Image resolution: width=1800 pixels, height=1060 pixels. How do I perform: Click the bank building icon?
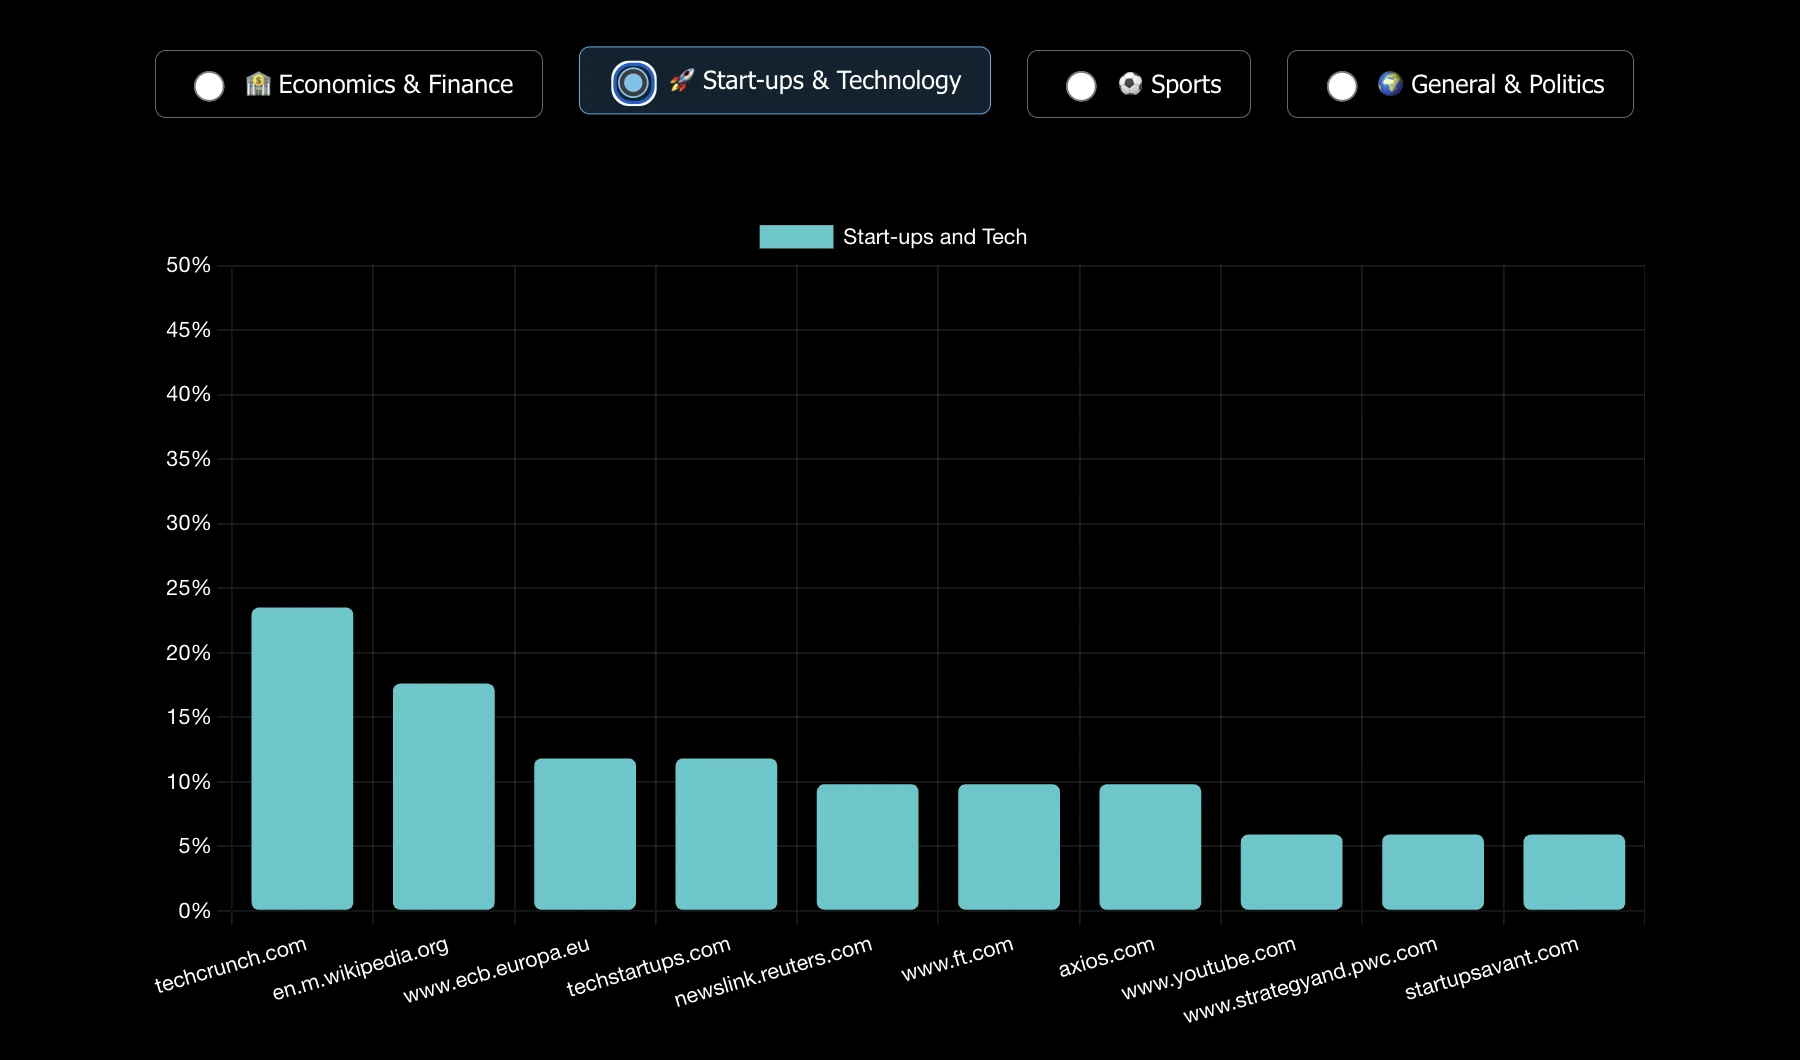pyautogui.click(x=258, y=84)
